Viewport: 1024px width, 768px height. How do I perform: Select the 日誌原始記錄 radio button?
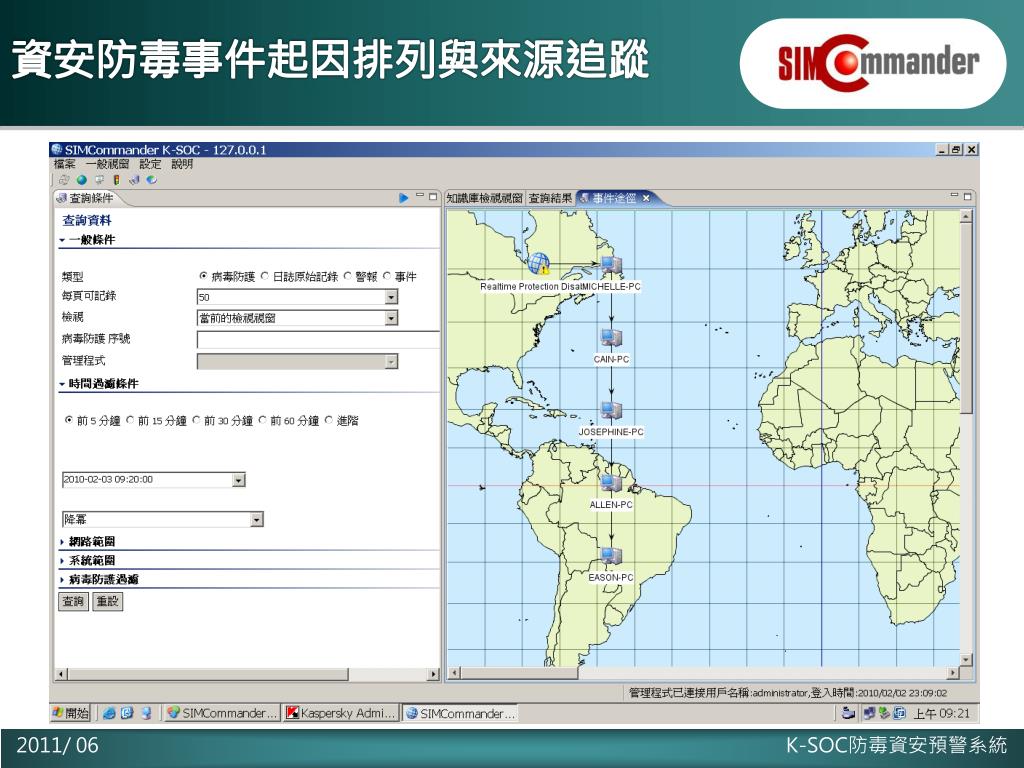(x=265, y=276)
